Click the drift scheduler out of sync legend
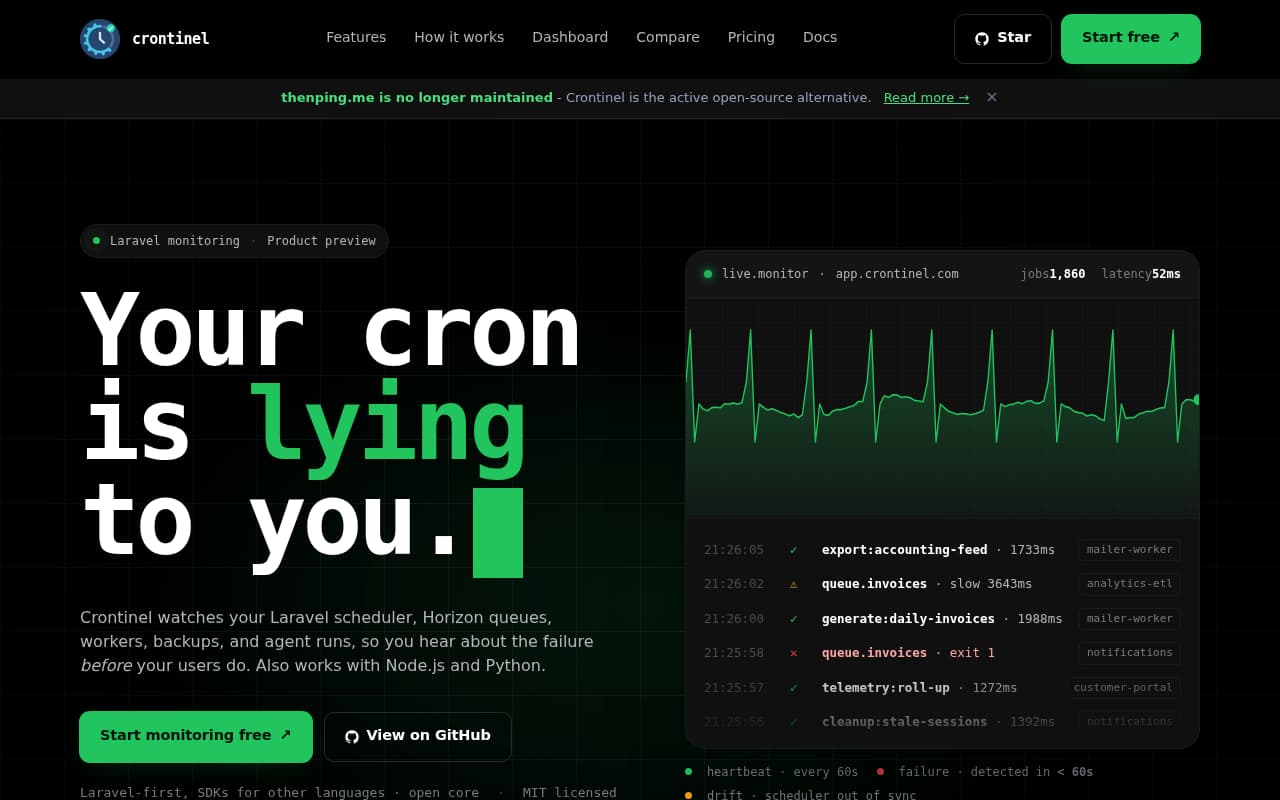Screen dimensions: 1280x800 (x=800, y=796)
